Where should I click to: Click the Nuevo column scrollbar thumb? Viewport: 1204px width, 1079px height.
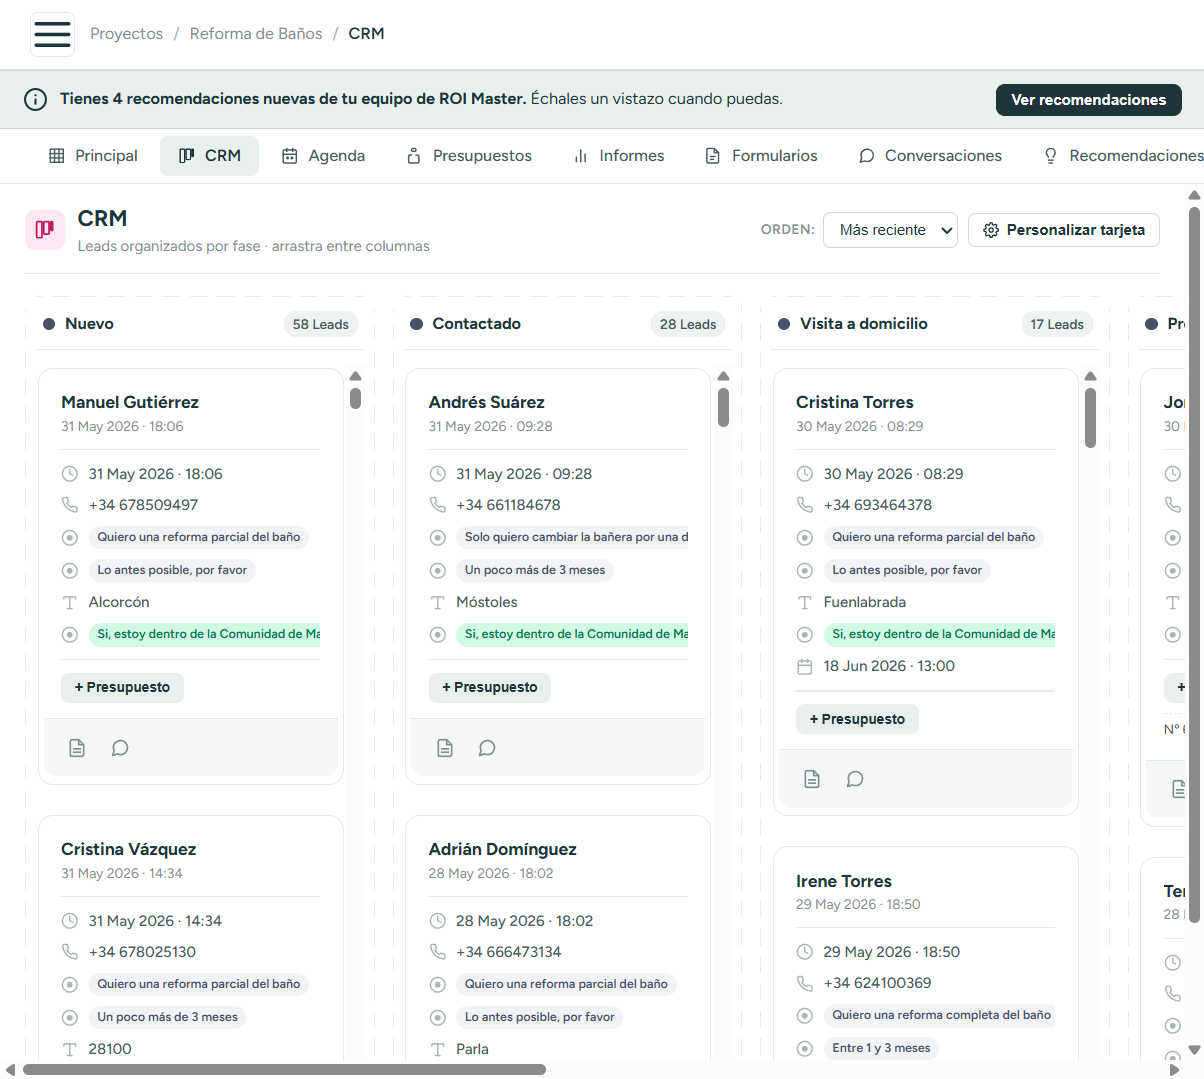355,399
